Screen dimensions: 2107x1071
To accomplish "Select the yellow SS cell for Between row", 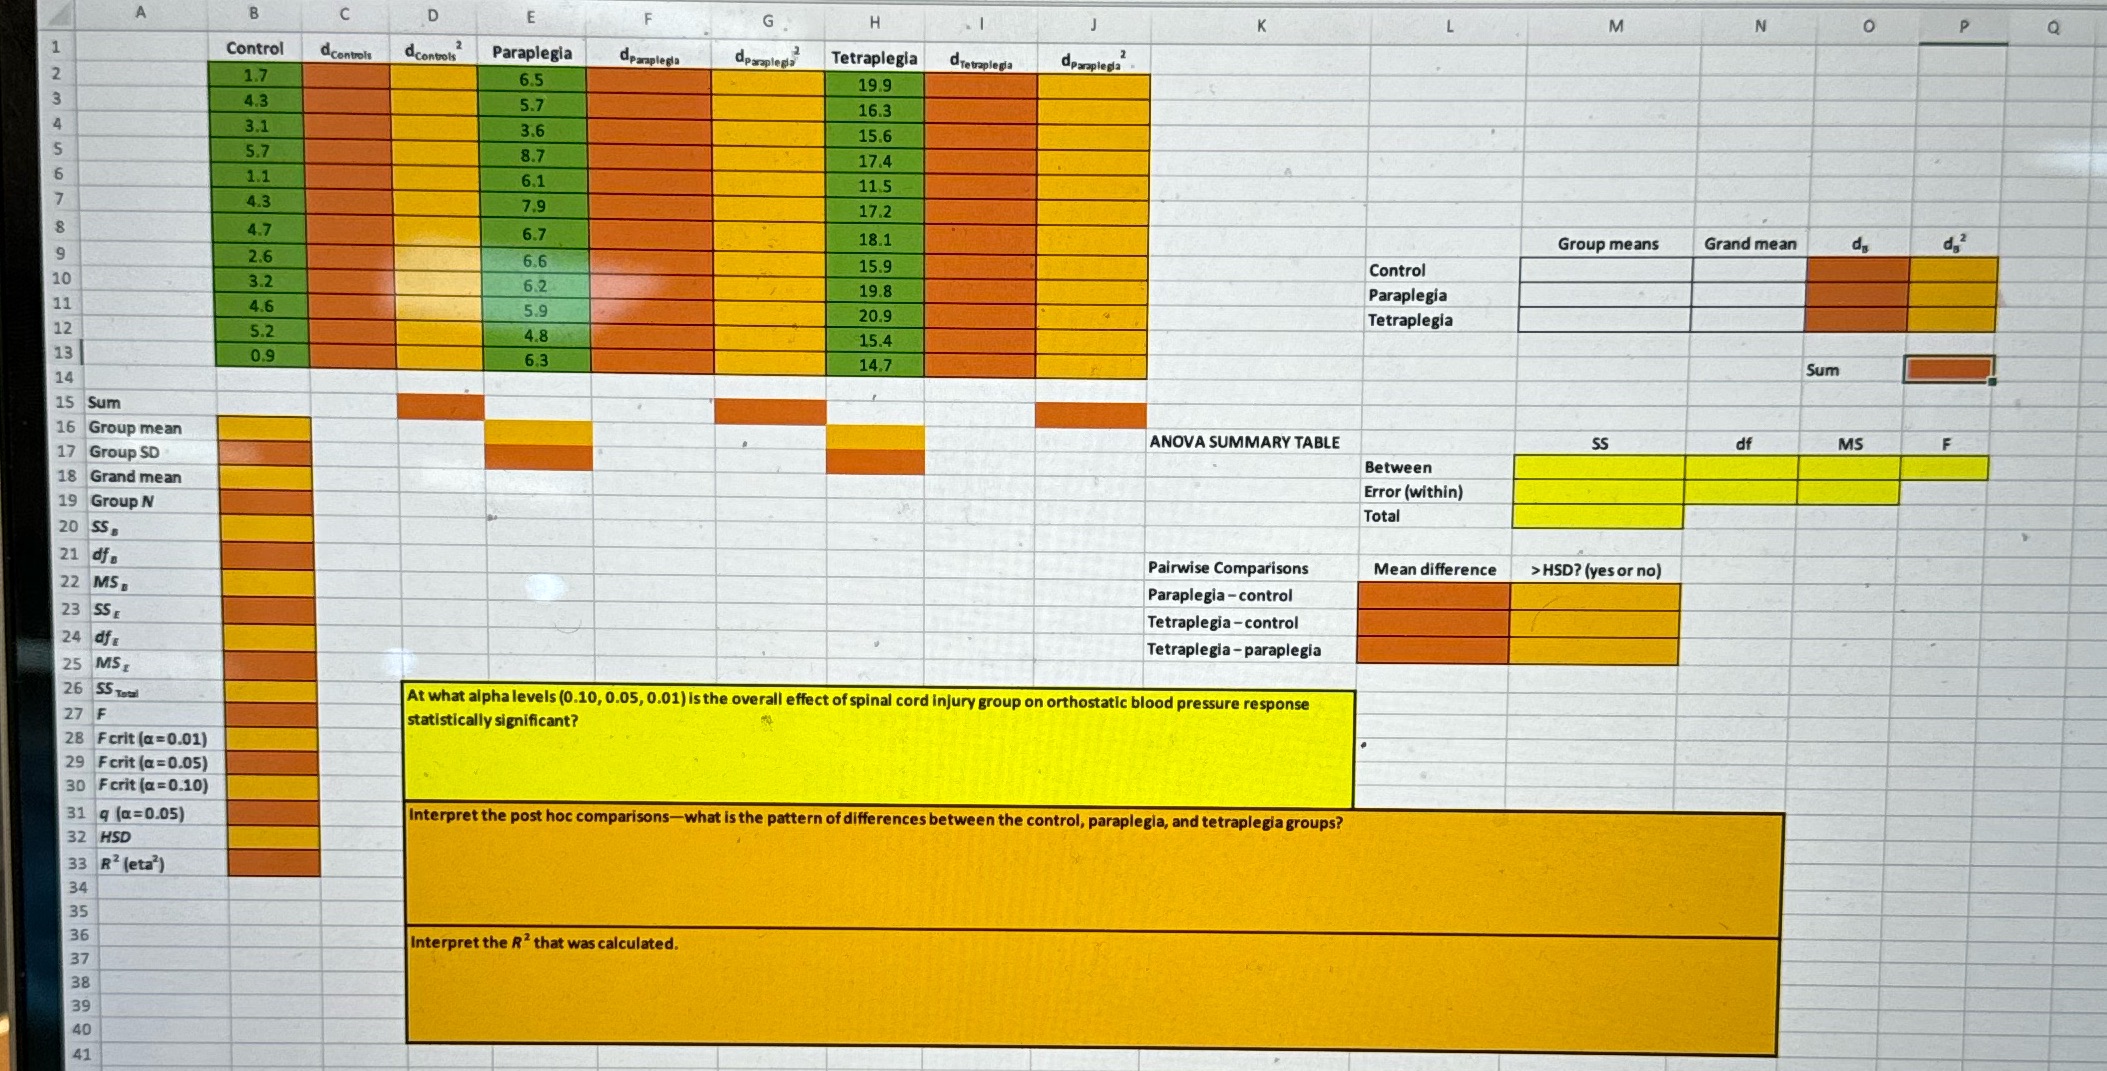I will tap(1598, 467).
